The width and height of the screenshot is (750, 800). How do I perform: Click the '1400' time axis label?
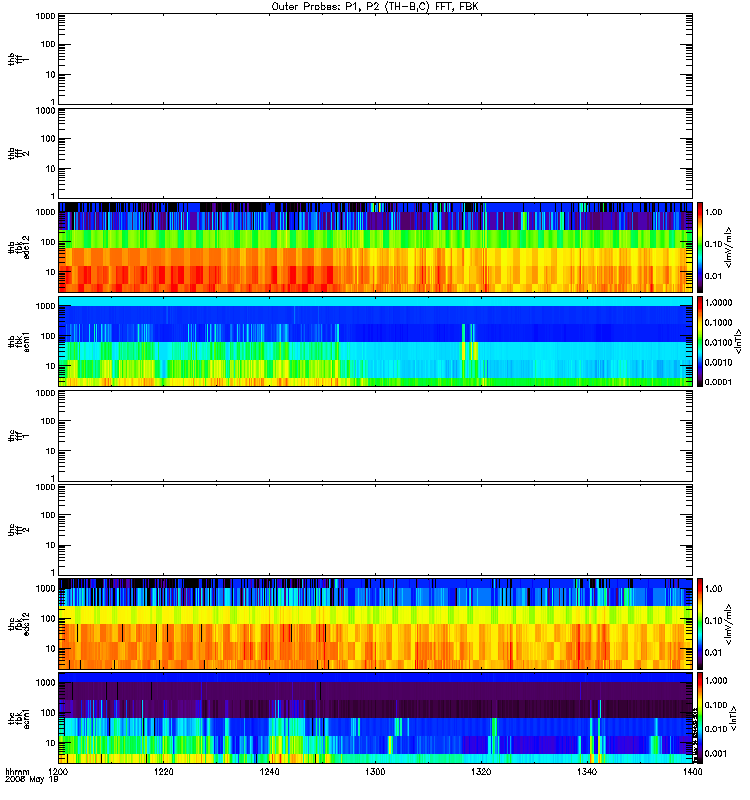pos(692,772)
